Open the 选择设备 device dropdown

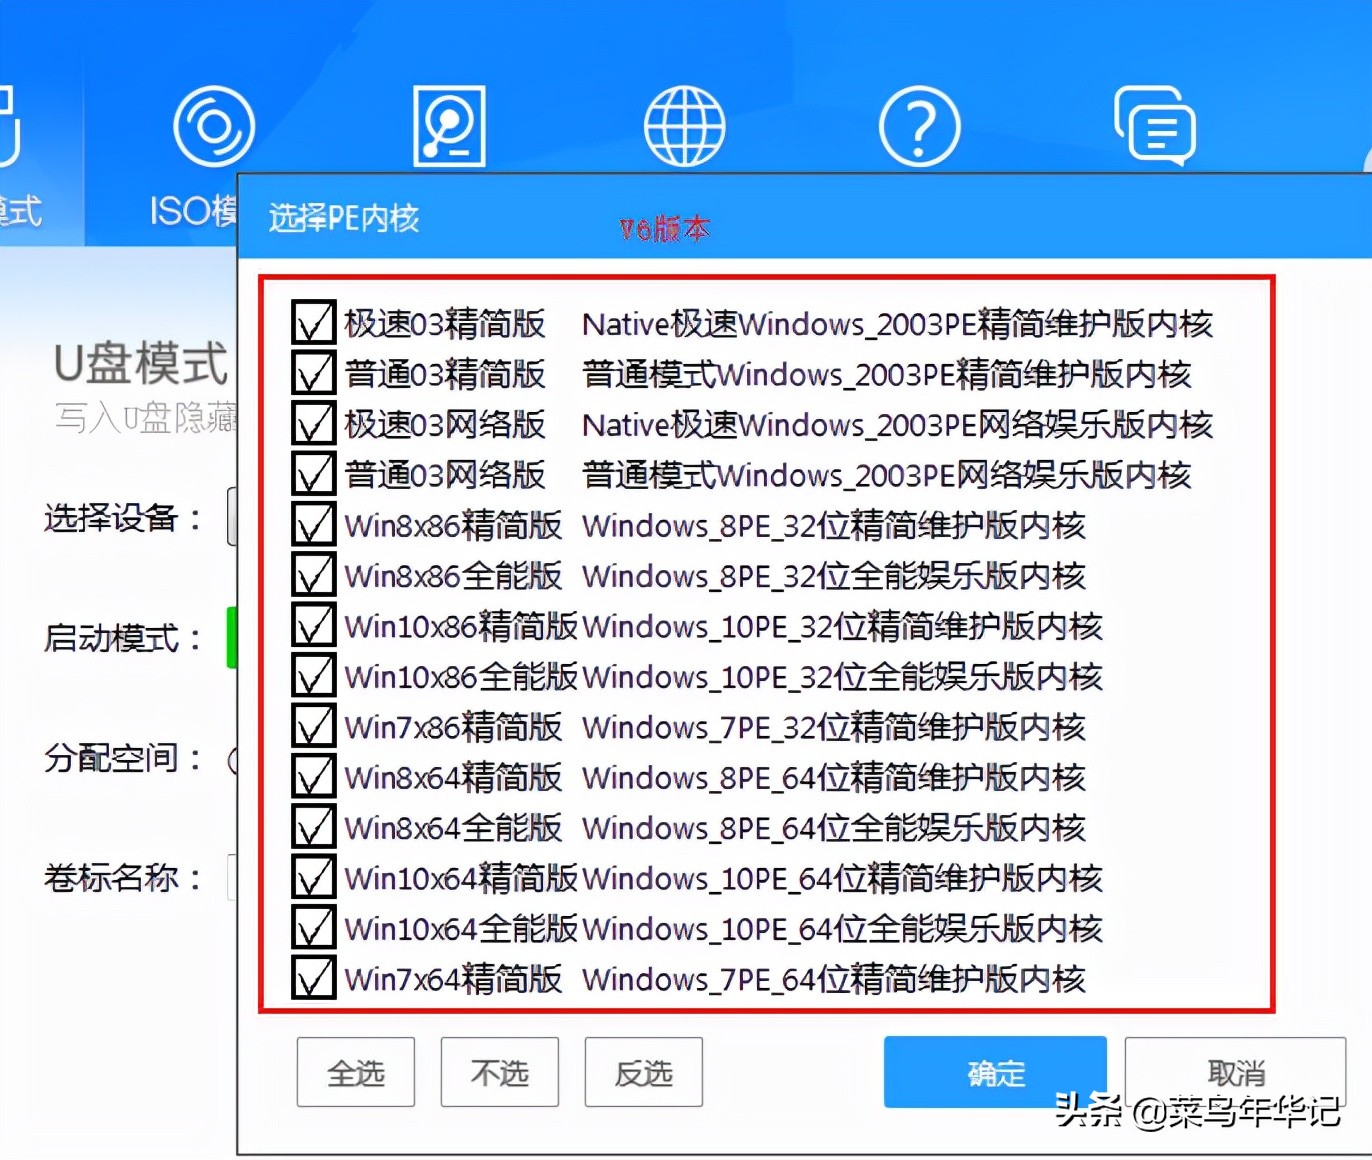tap(232, 518)
